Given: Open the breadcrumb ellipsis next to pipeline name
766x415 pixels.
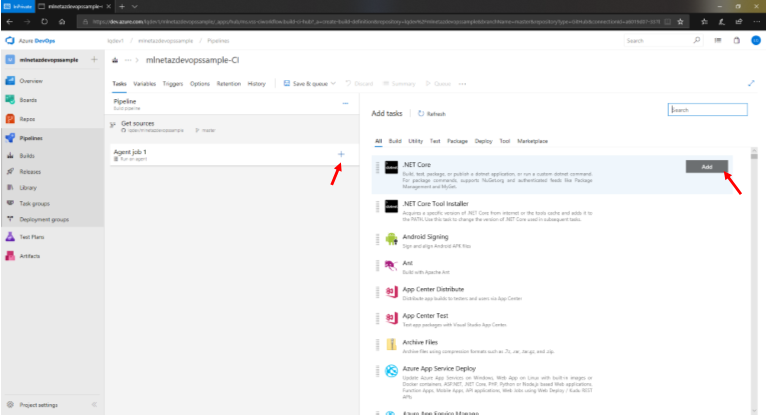Looking at the screenshot, I should pyautogui.click(x=127, y=60).
